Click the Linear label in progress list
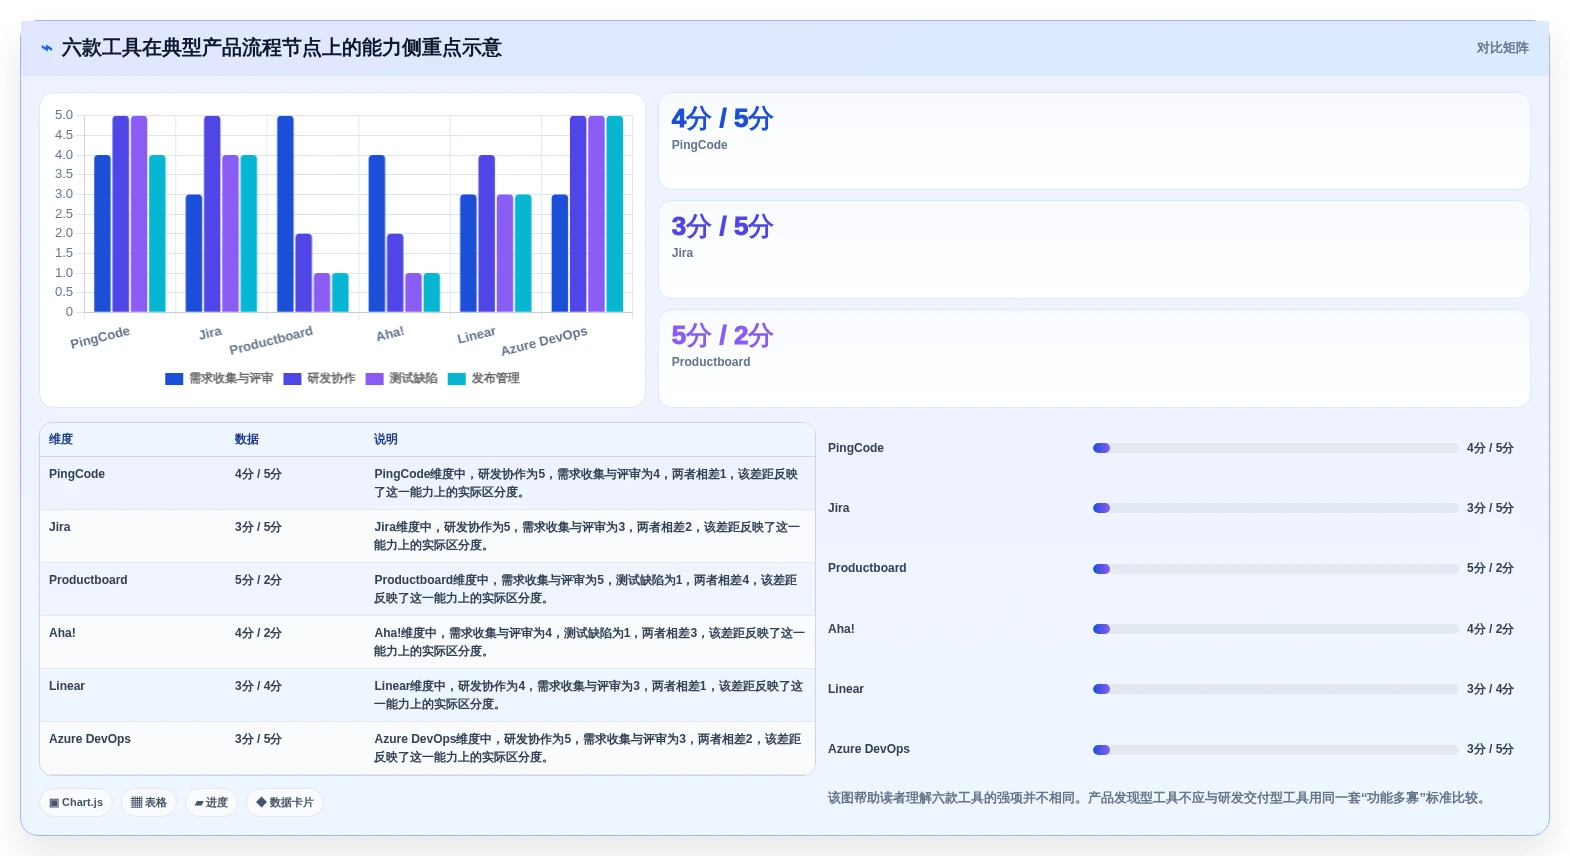 846,689
